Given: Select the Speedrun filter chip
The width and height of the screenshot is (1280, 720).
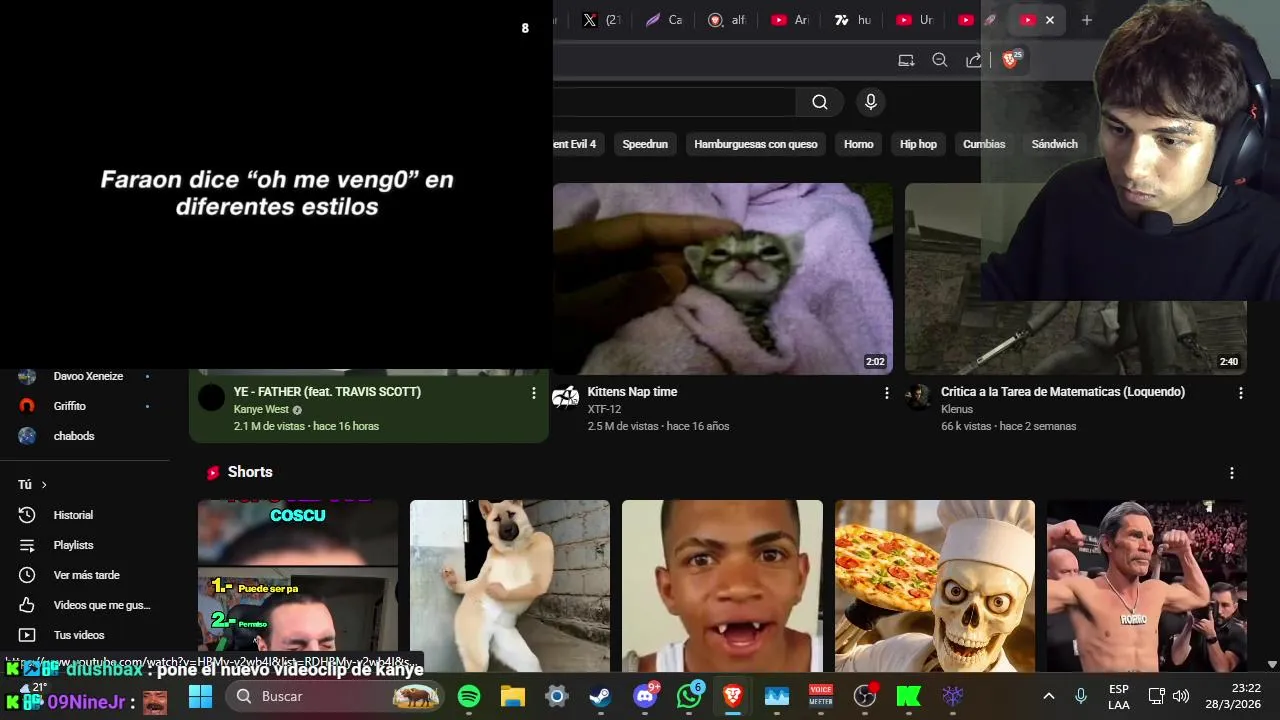Looking at the screenshot, I should pos(645,144).
